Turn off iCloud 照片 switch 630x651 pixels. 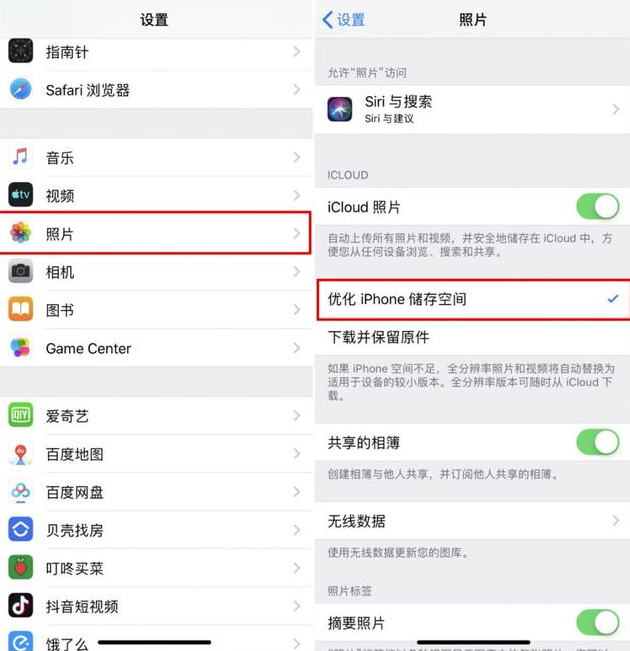598,207
